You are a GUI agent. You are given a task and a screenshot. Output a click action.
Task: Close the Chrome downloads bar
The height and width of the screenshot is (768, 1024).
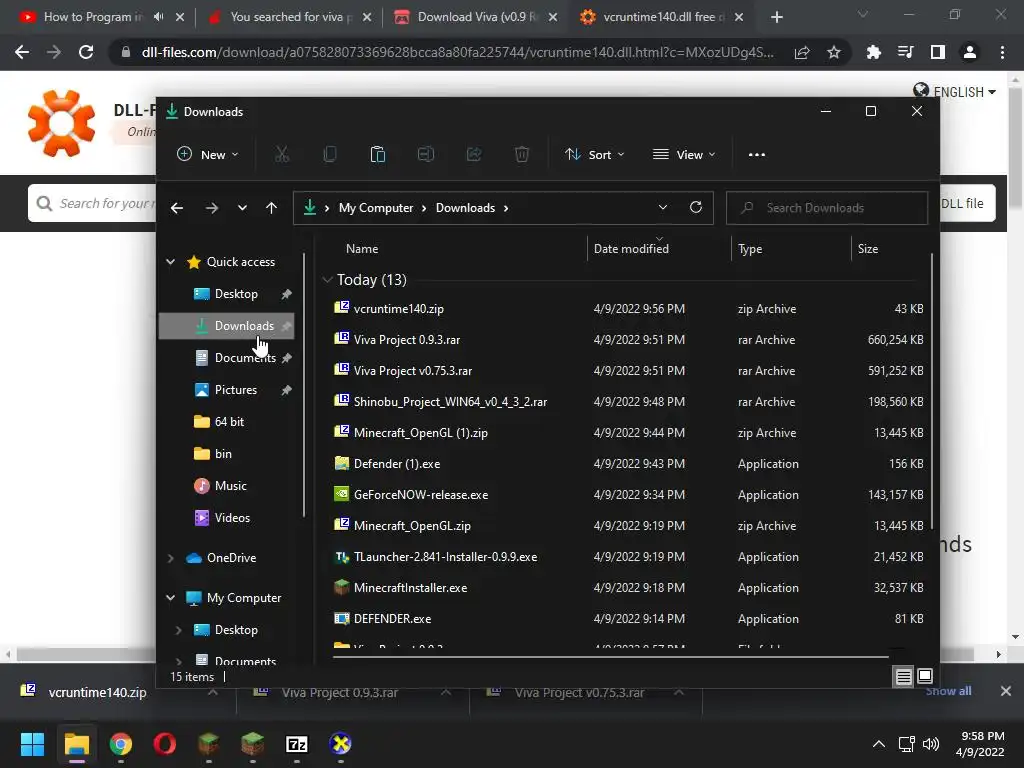coord(1006,691)
